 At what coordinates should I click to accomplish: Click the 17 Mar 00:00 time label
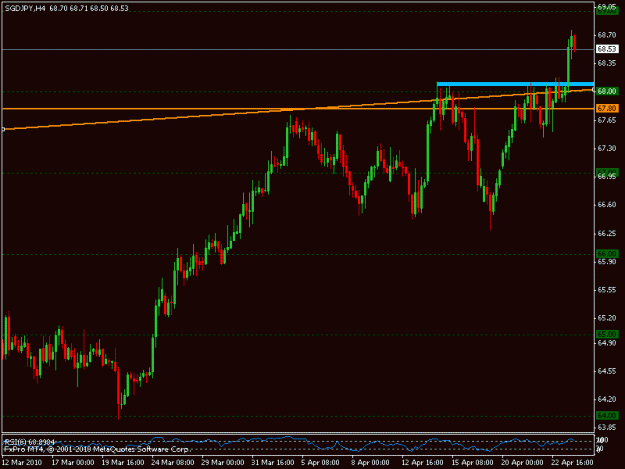click(x=73, y=462)
